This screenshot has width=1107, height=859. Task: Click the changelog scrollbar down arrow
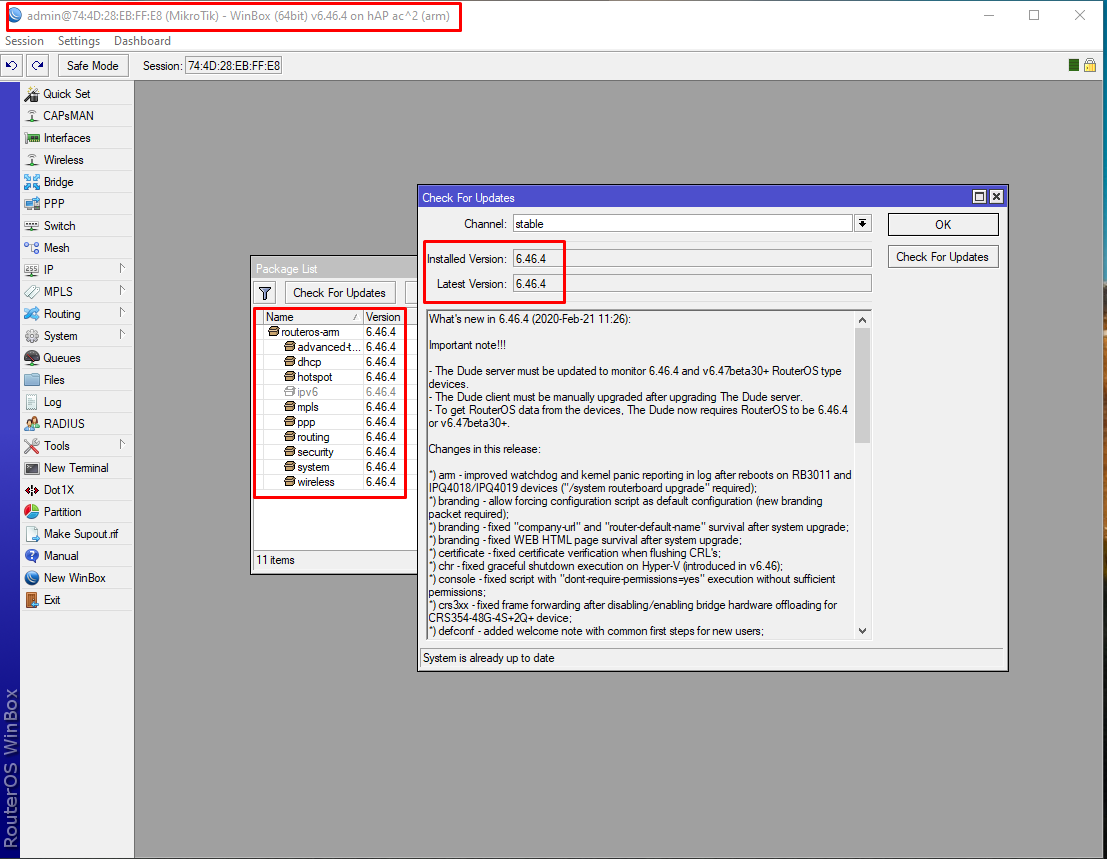point(862,631)
